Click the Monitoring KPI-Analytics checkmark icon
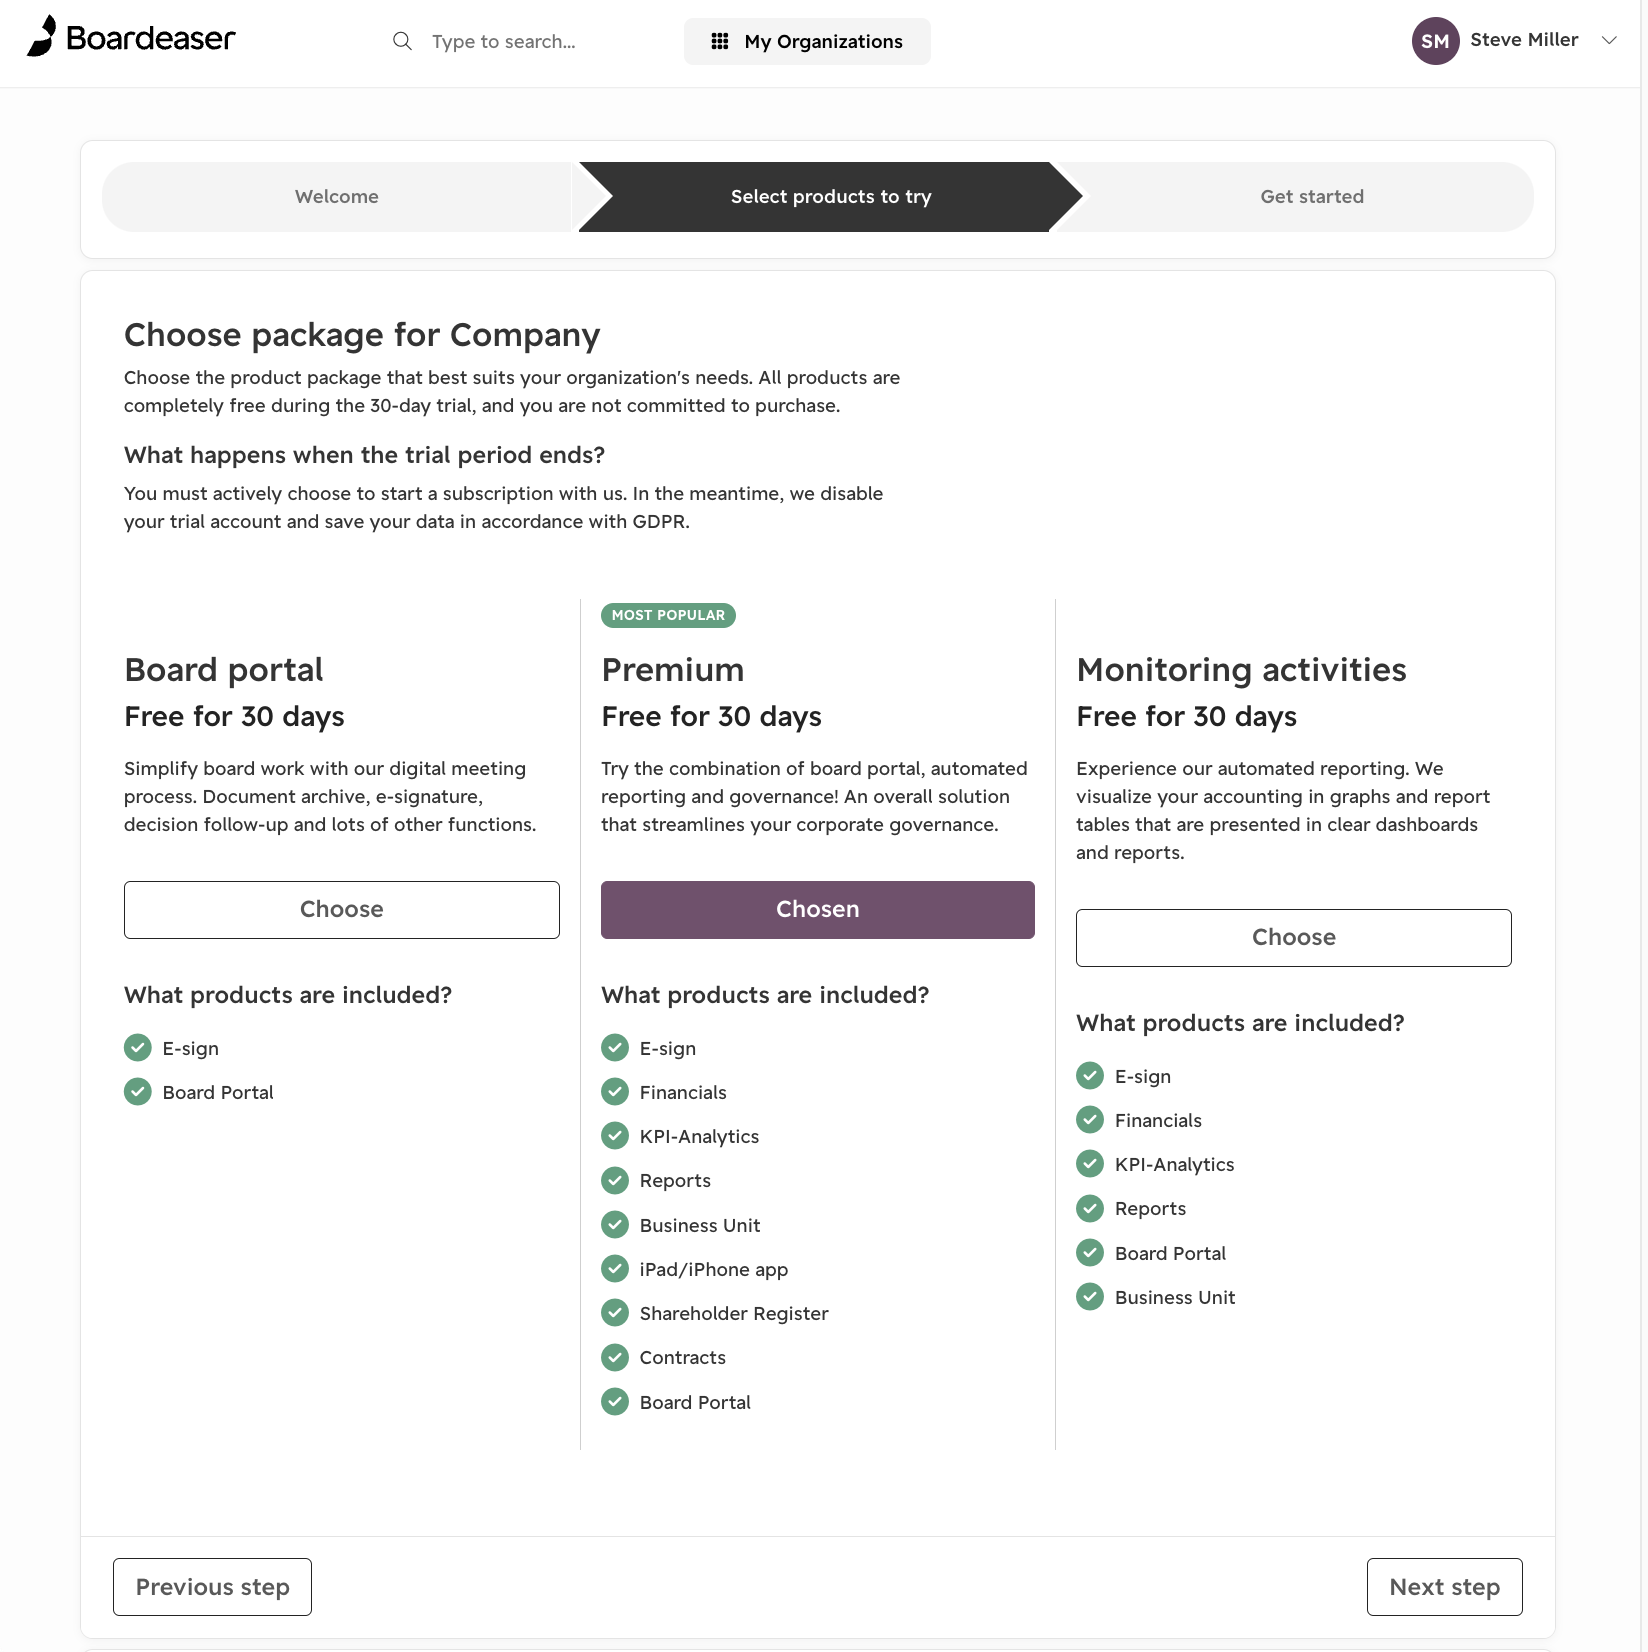1648x1652 pixels. point(1090,1163)
